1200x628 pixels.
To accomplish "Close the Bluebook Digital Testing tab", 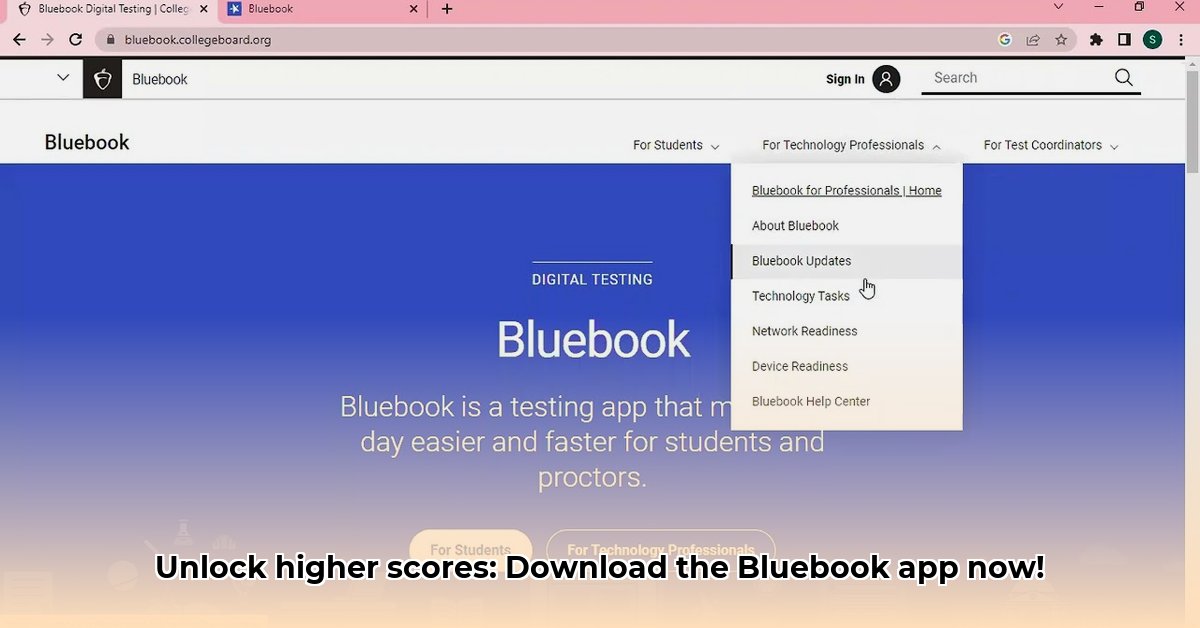I will 204,9.
